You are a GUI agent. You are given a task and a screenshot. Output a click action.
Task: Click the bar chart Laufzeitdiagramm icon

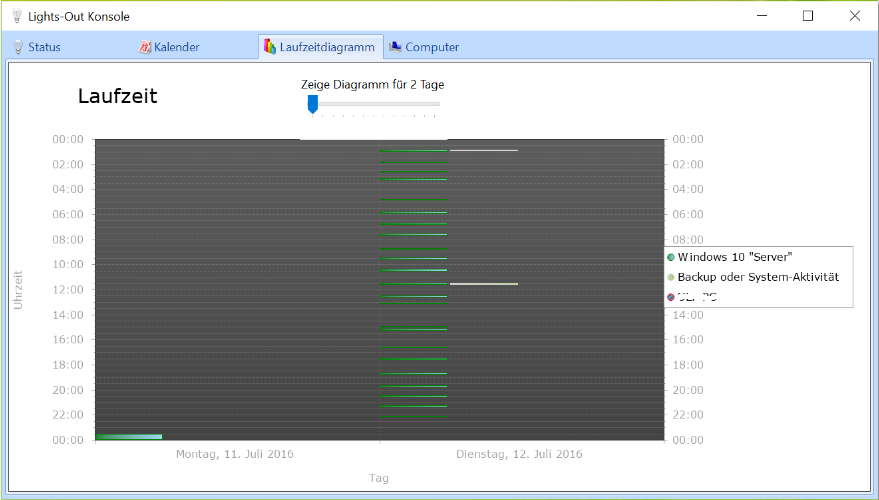coord(270,47)
